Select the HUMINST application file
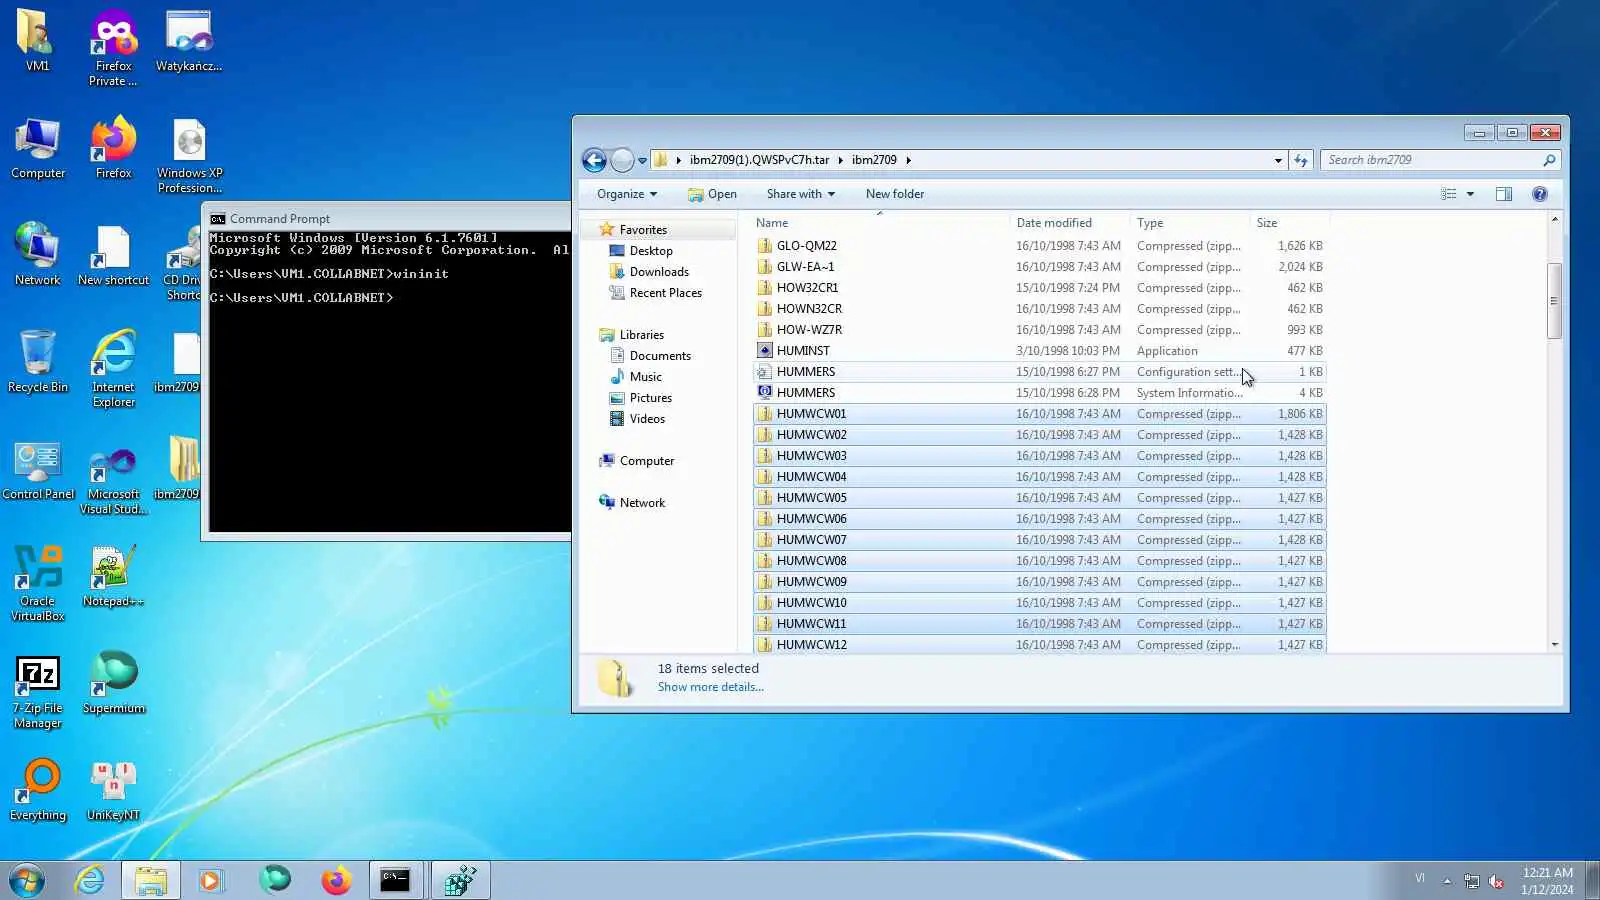1600x900 pixels. click(1040, 351)
